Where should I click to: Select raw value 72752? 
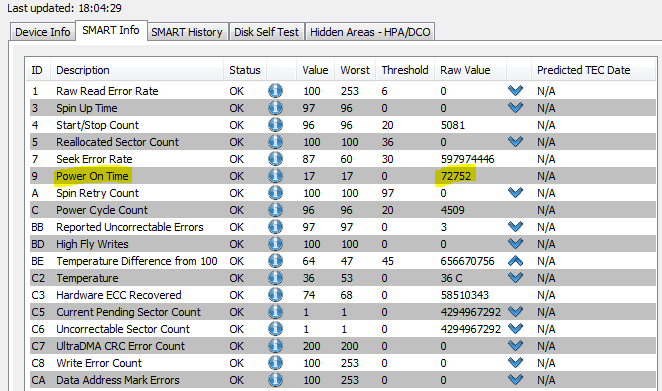456,176
